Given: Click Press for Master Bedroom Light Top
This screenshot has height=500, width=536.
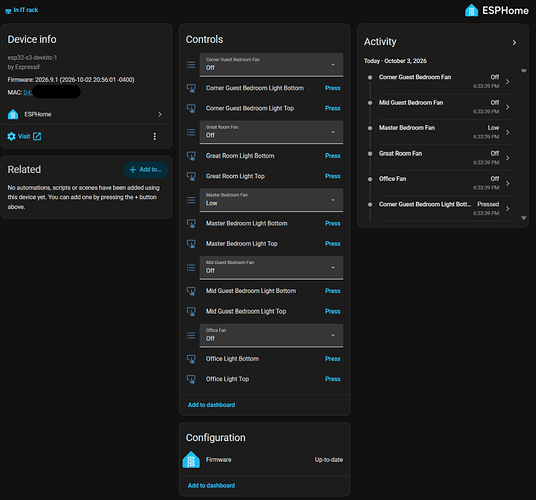Looking at the screenshot, I should (x=333, y=244).
